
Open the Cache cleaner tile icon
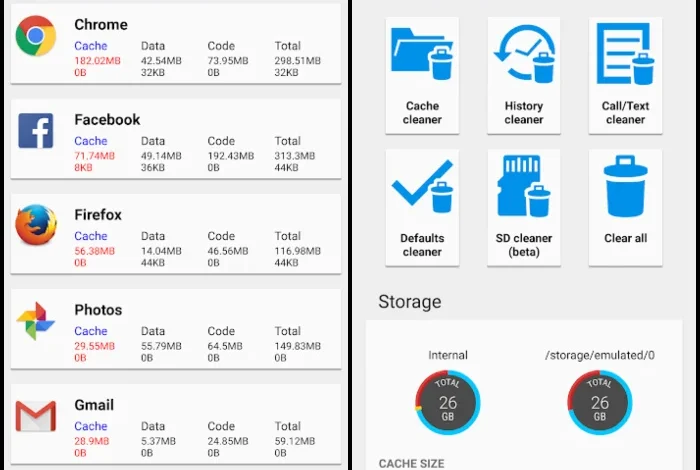coord(422,54)
